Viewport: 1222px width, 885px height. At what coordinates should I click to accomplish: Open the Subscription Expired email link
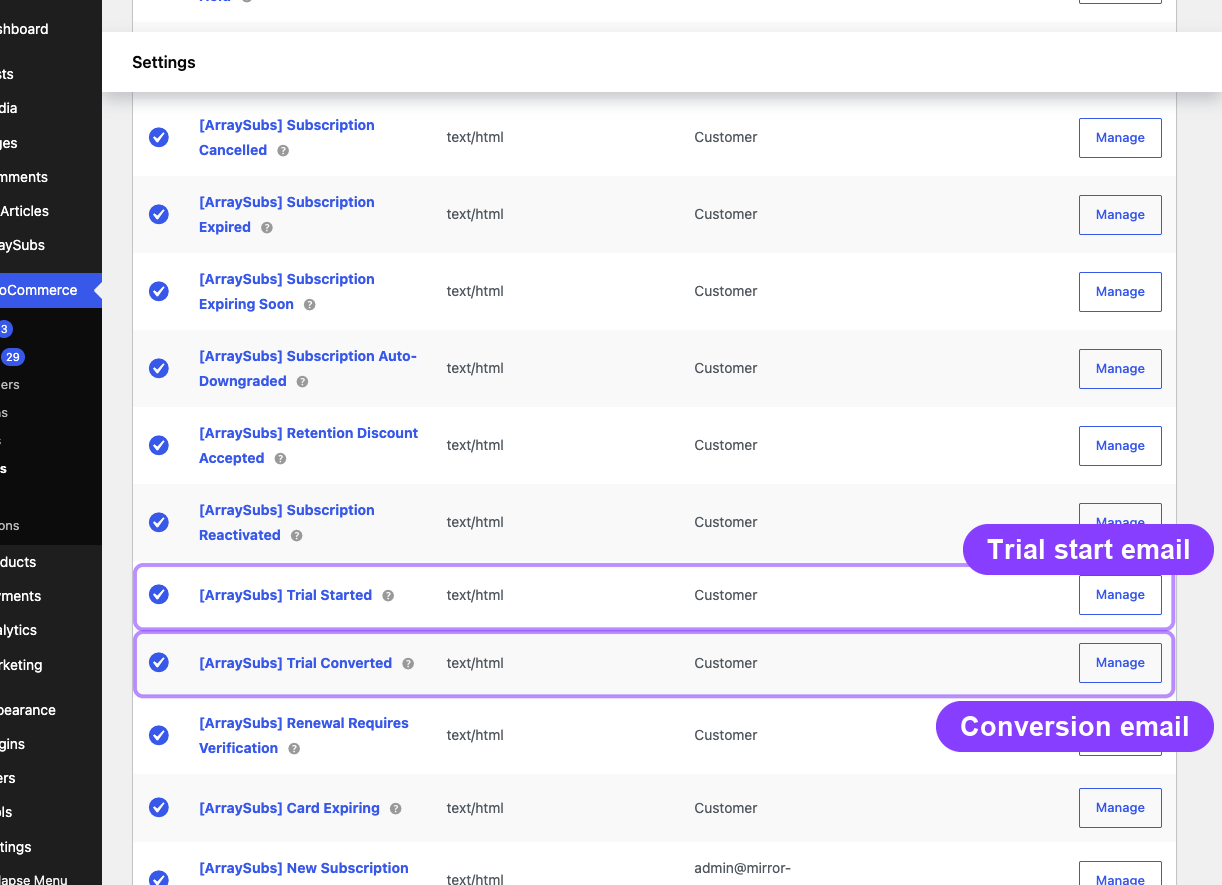[x=286, y=215]
